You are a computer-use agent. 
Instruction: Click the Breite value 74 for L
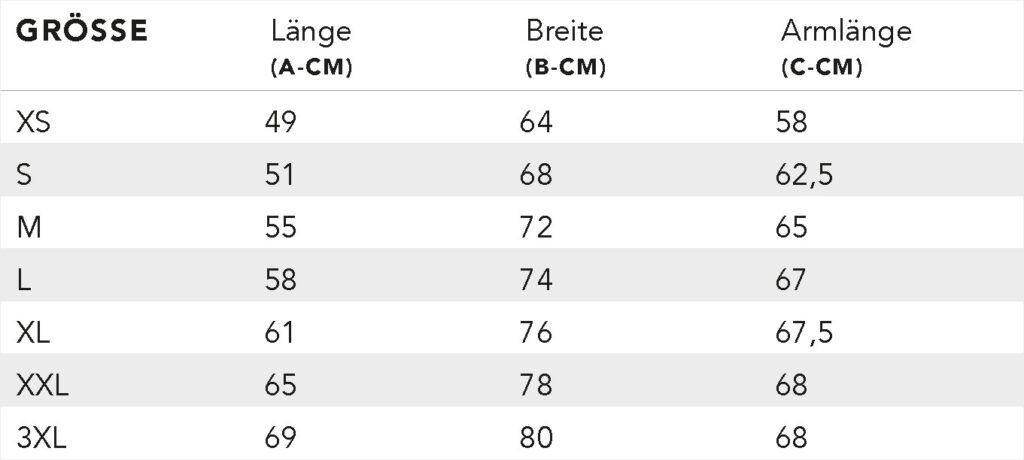pos(536,281)
